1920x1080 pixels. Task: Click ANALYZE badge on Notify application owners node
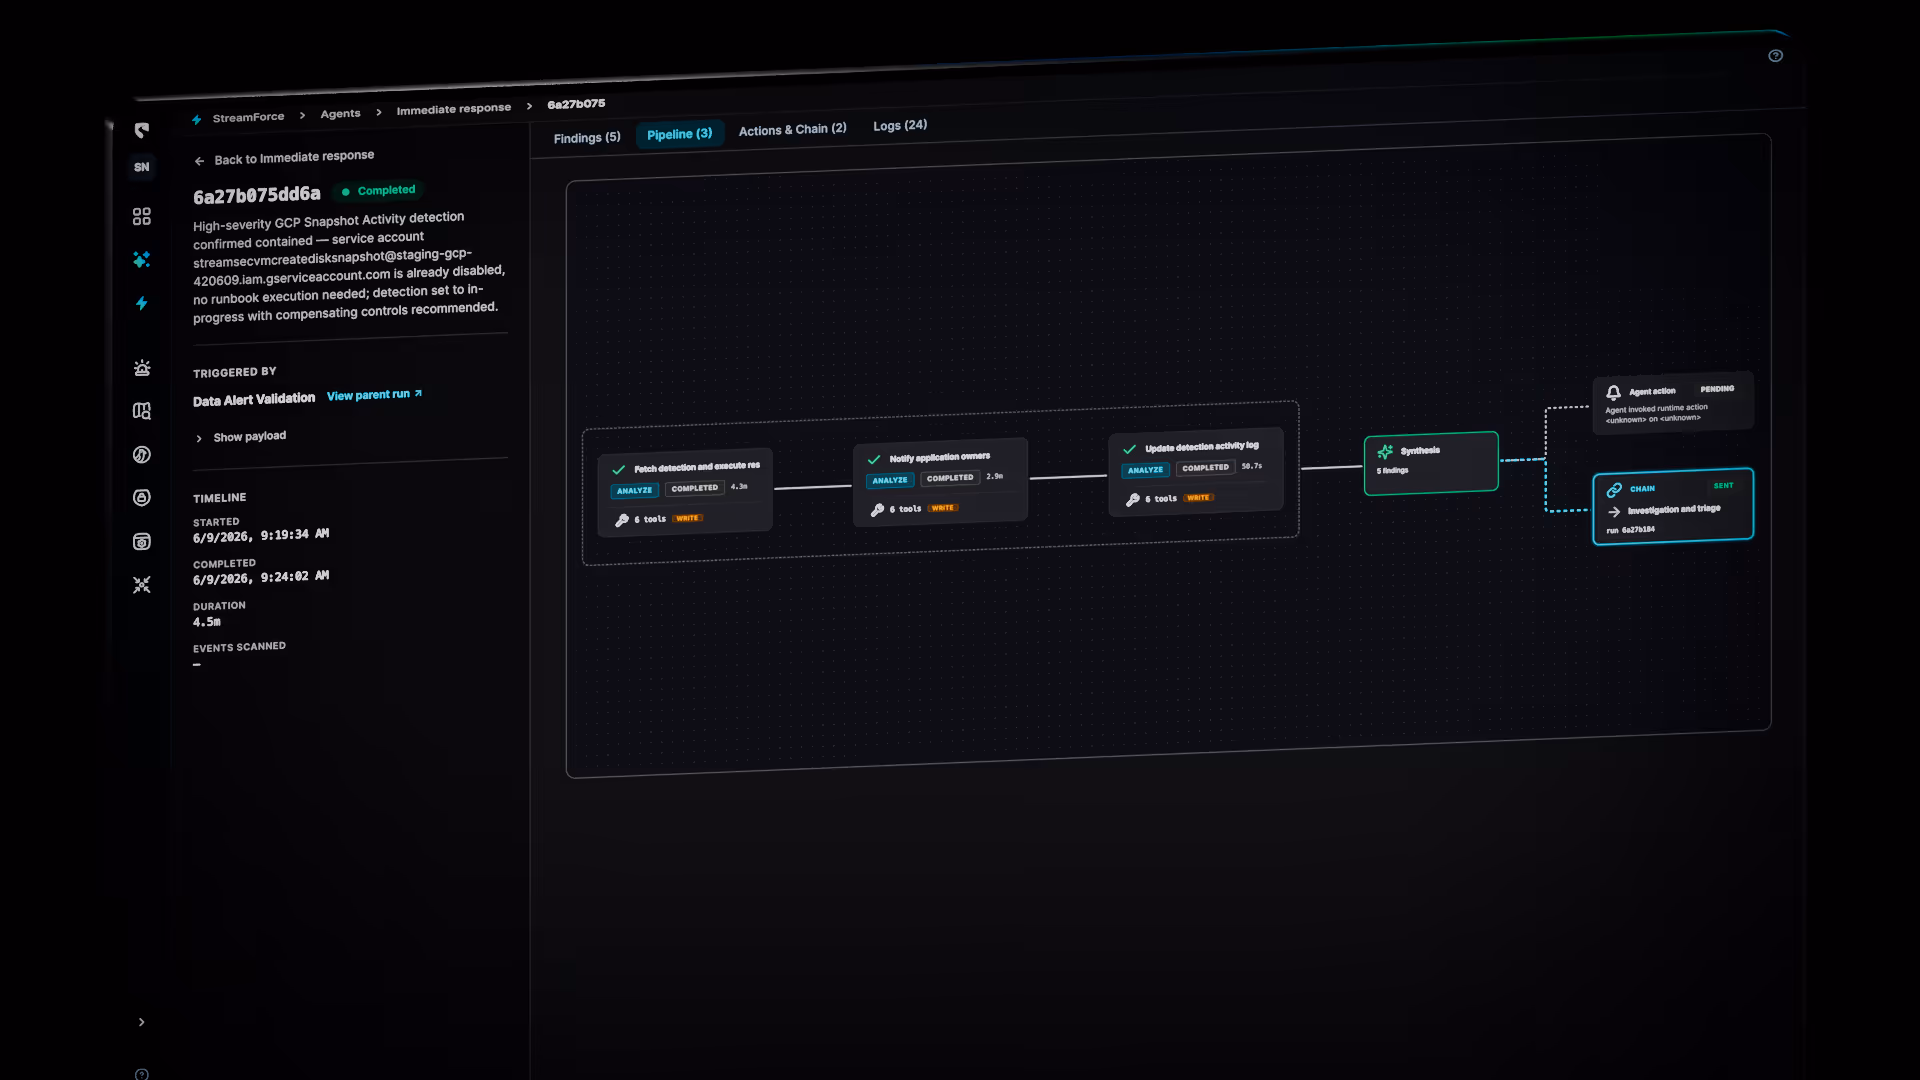pyautogui.click(x=890, y=481)
